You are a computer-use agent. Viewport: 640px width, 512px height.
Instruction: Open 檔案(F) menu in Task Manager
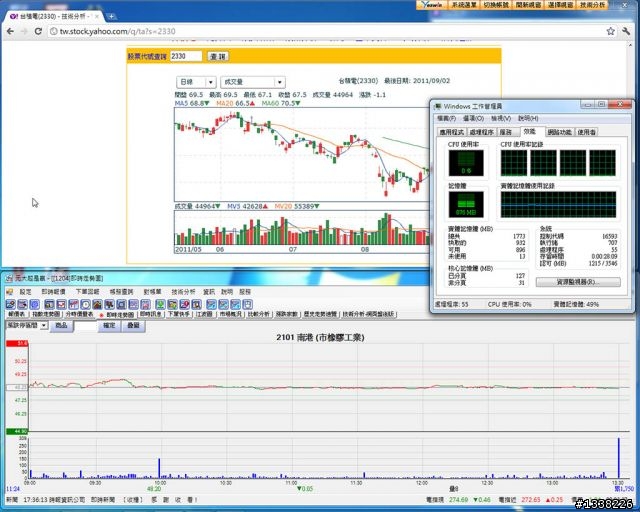(446, 118)
